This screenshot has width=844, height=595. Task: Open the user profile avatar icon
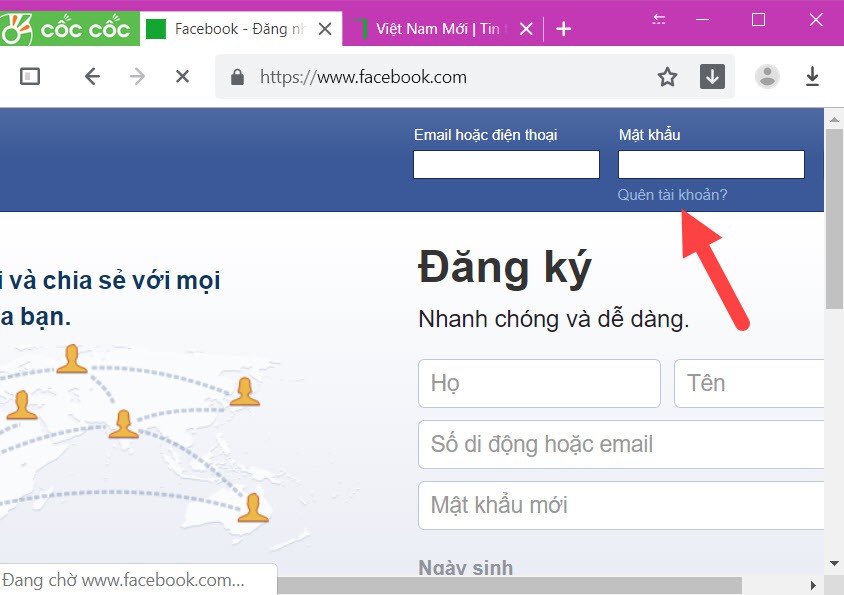click(767, 76)
